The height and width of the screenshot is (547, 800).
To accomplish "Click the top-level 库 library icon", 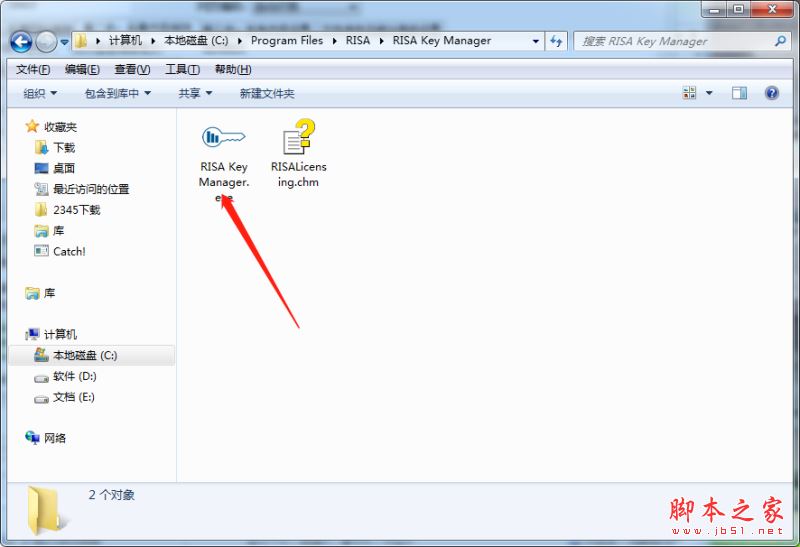I will (32, 293).
